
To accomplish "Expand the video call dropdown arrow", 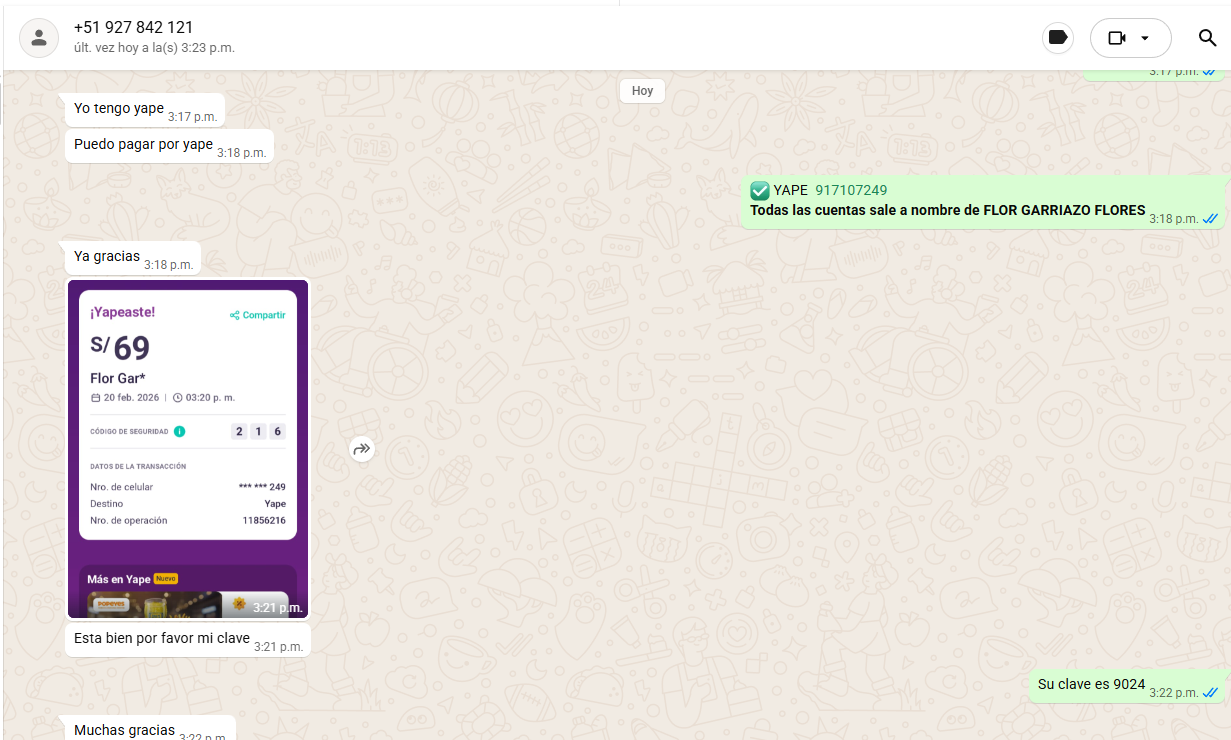I will (1145, 38).
